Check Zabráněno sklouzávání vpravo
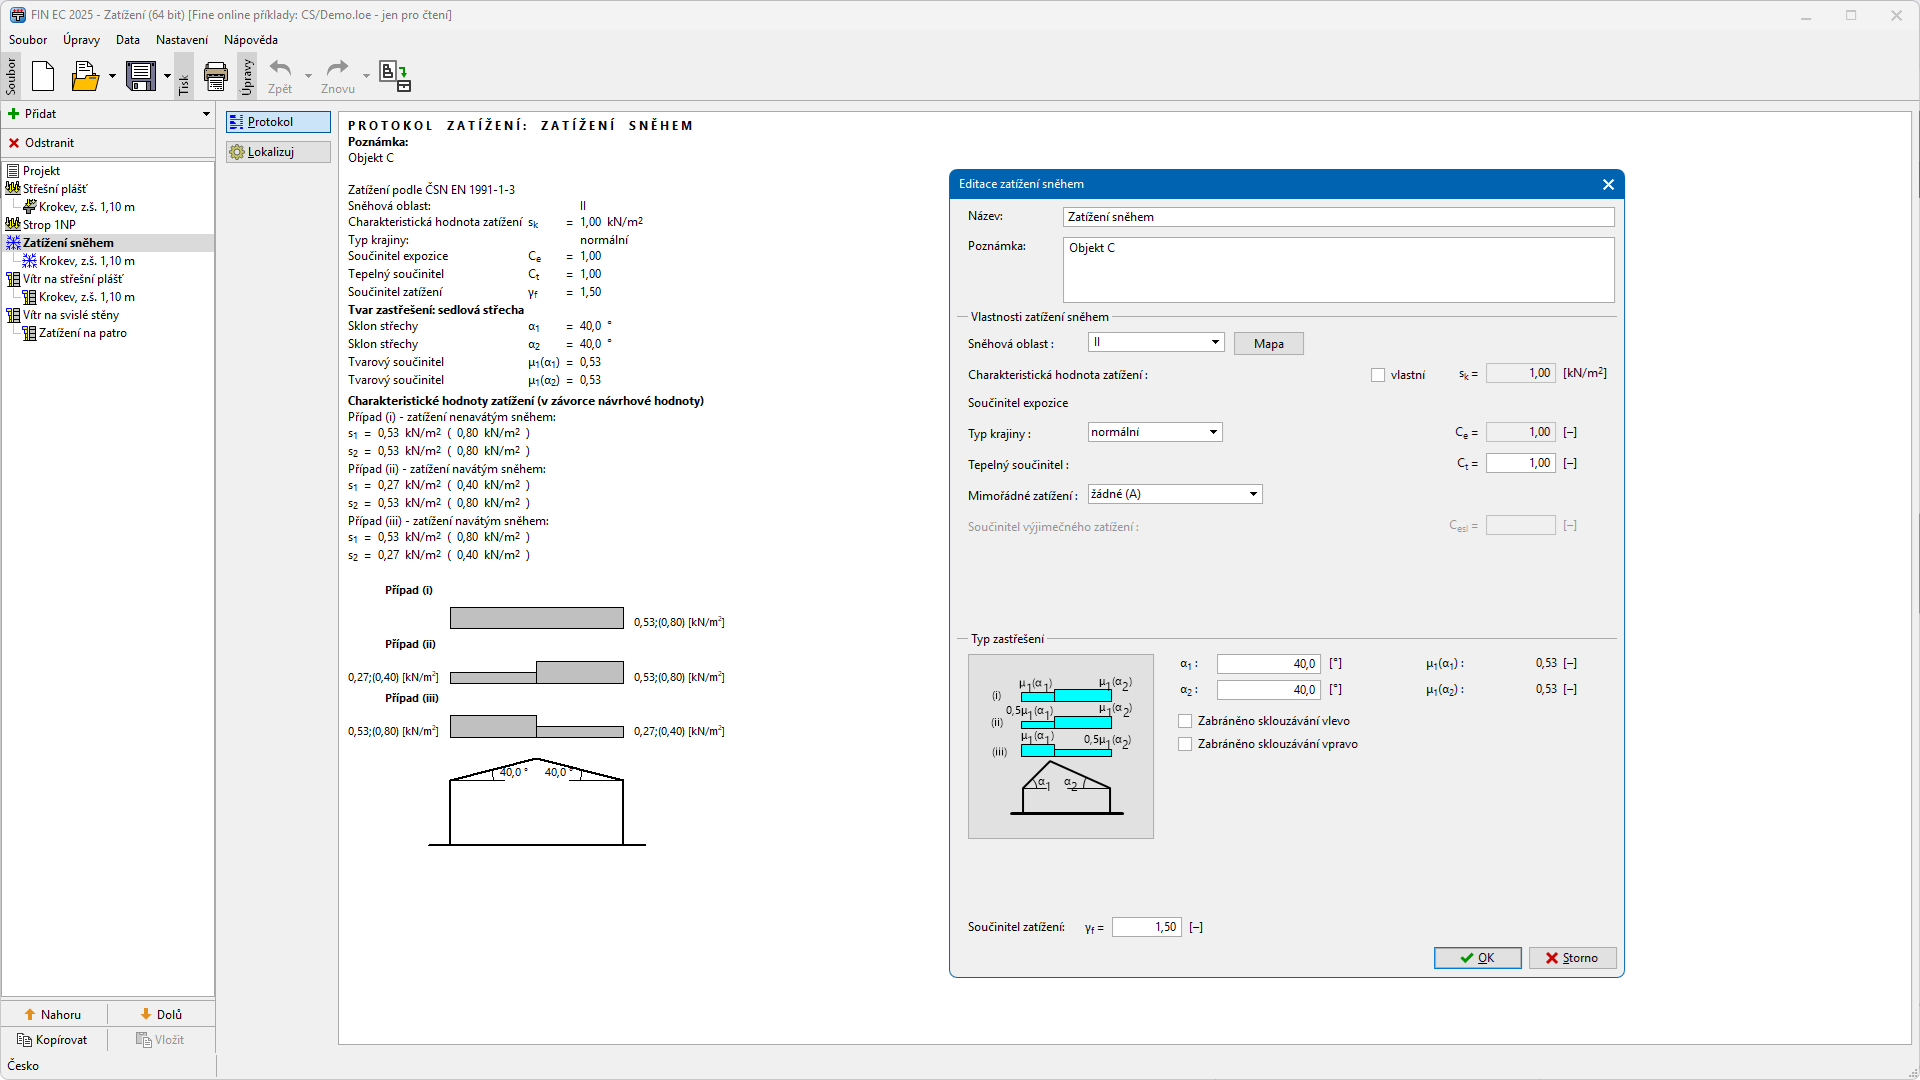1920x1080 pixels. click(1185, 744)
